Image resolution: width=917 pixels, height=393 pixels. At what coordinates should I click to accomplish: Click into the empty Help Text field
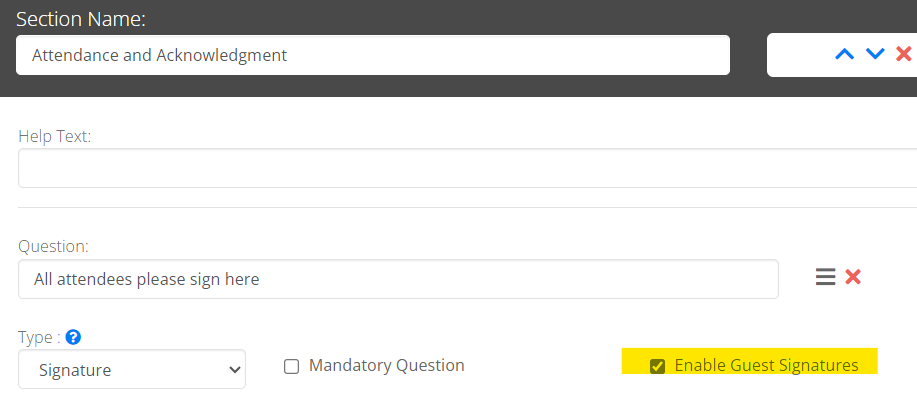(467, 168)
